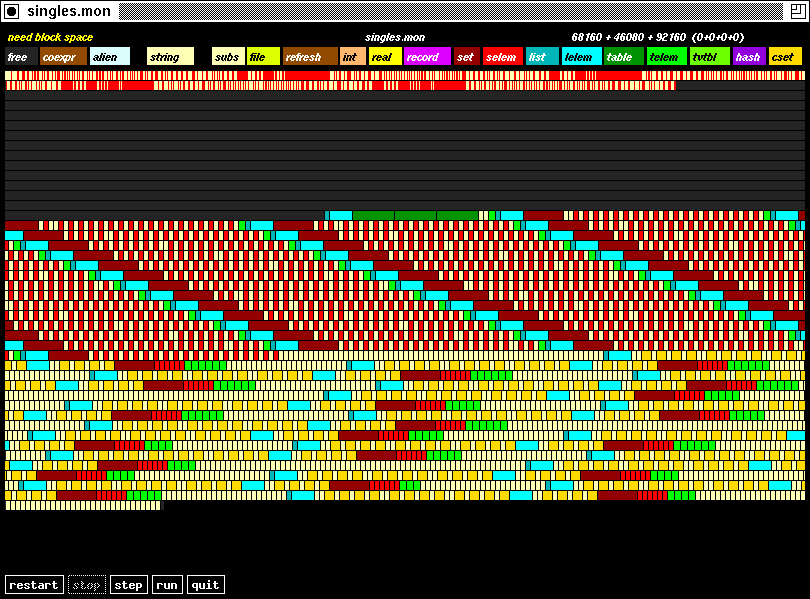Quit the memory monitor

click(205, 585)
